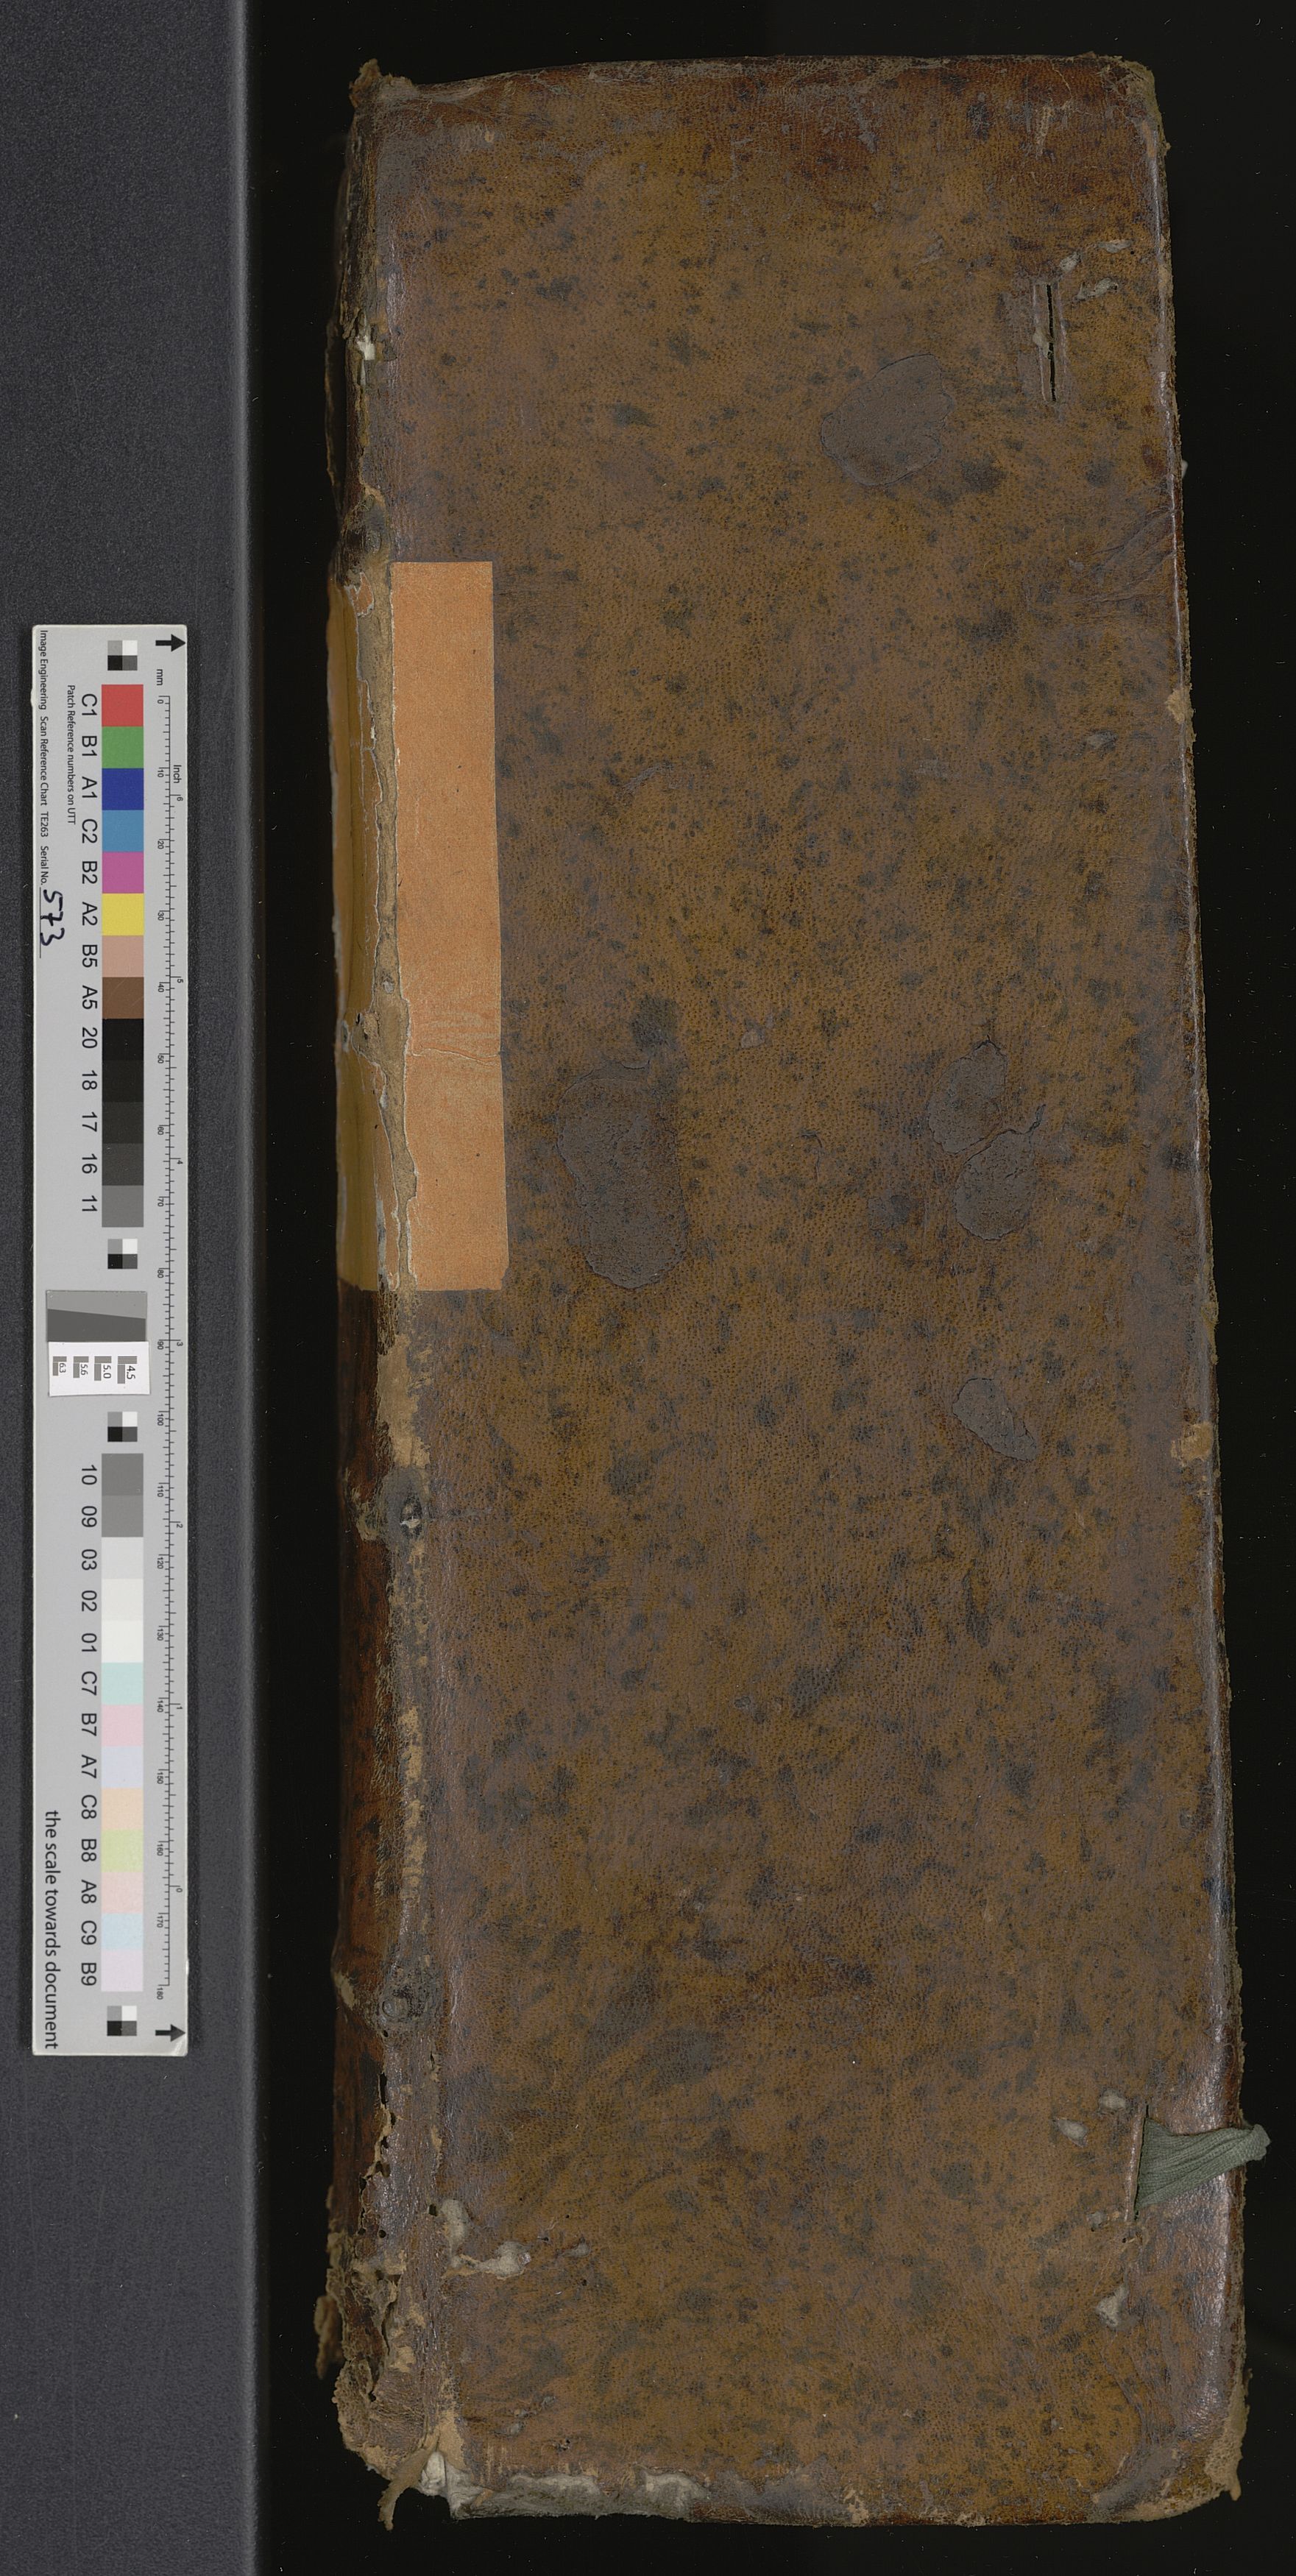This screenshot has width=1296, height=2576.
Task: Click the gray wedge resolution patch
Action: [96, 1313]
